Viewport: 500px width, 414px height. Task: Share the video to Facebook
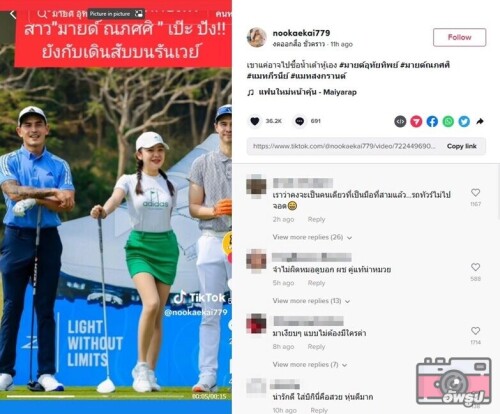tap(432, 122)
